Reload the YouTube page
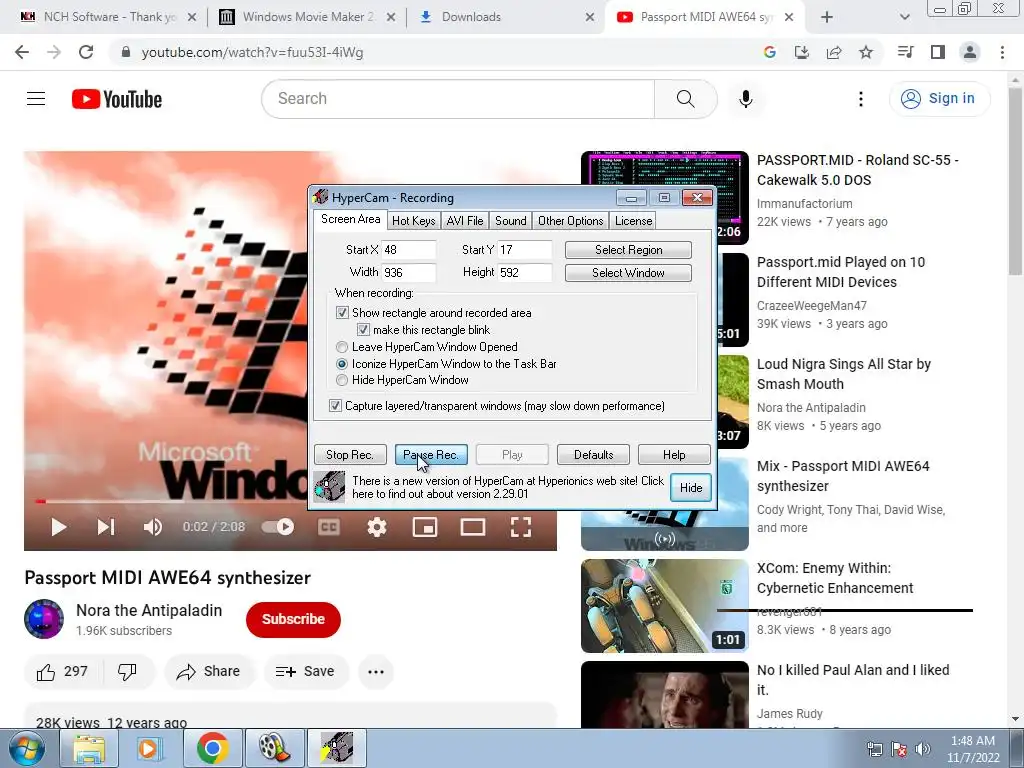Image resolution: width=1024 pixels, height=768 pixels. pyautogui.click(x=86, y=52)
